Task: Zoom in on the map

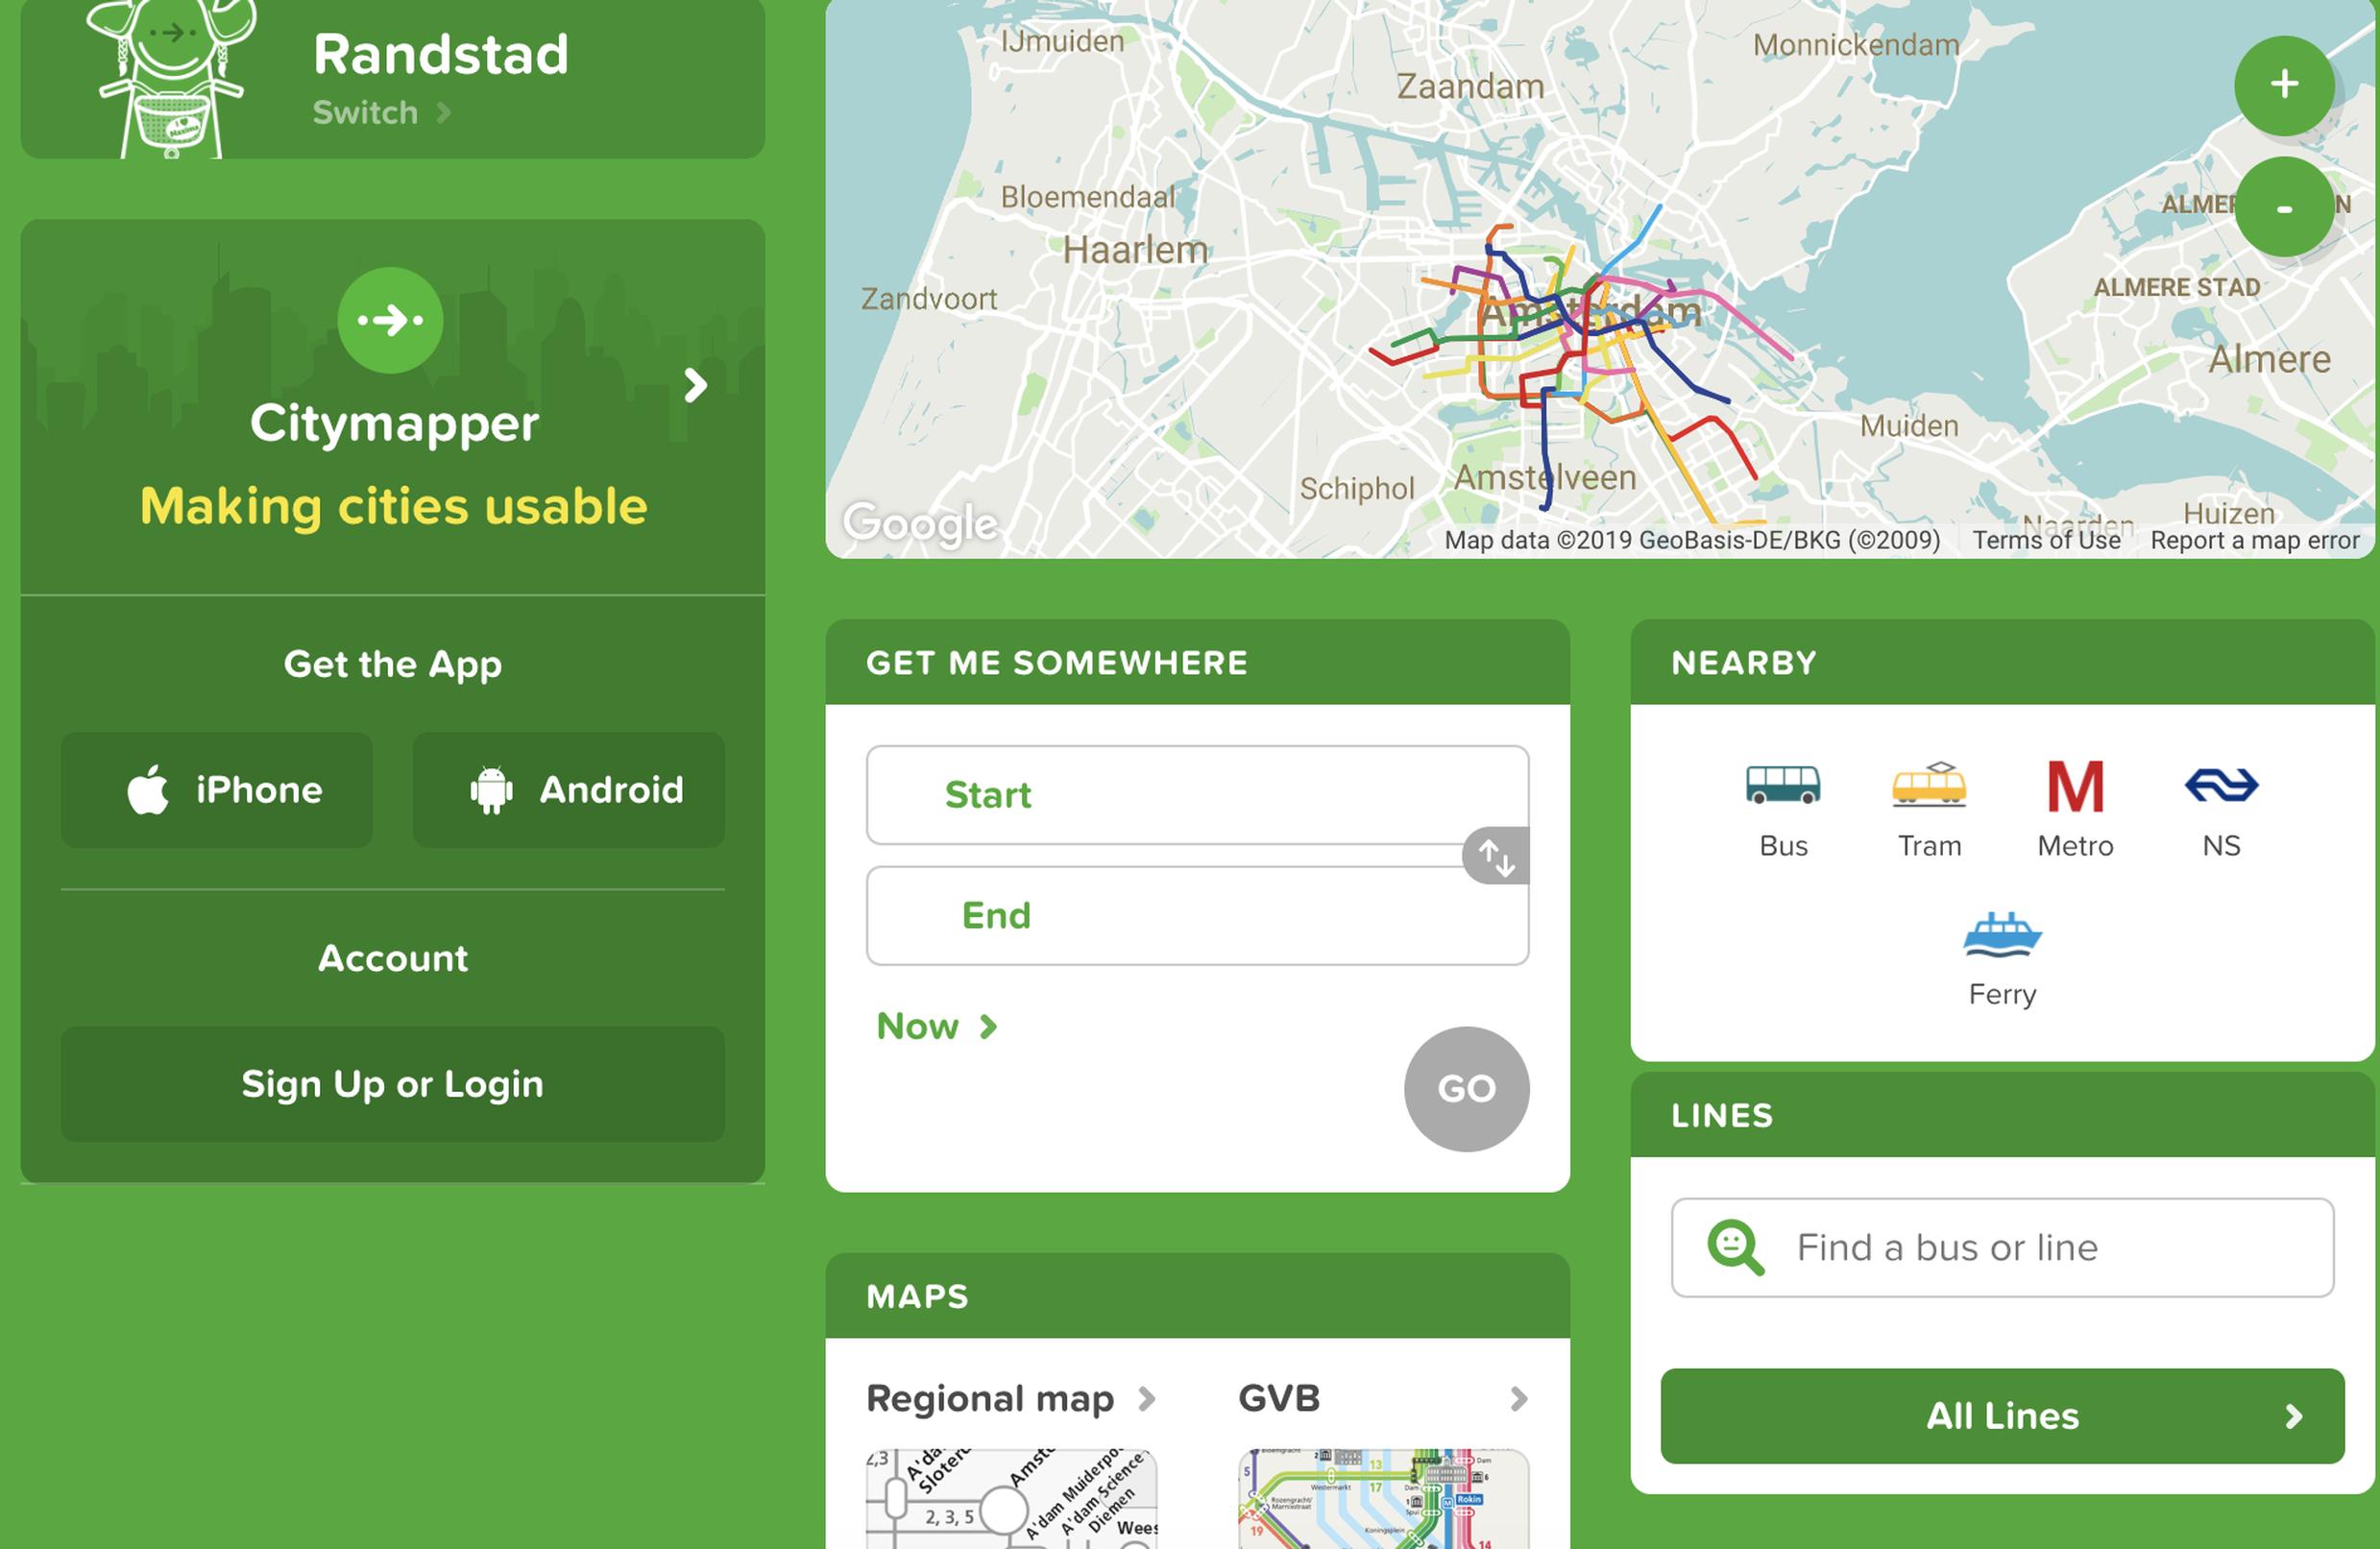Action: pos(2284,85)
